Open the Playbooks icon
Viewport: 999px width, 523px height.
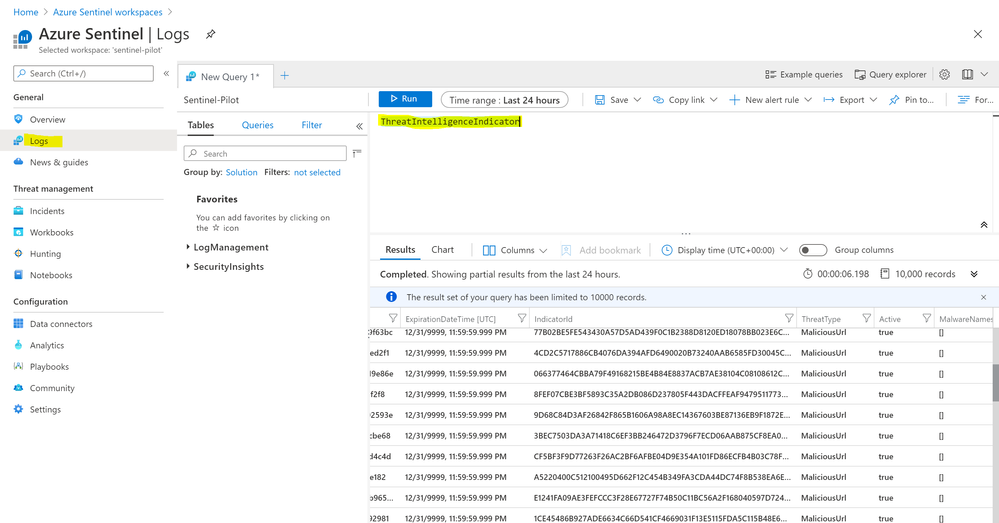(18, 366)
